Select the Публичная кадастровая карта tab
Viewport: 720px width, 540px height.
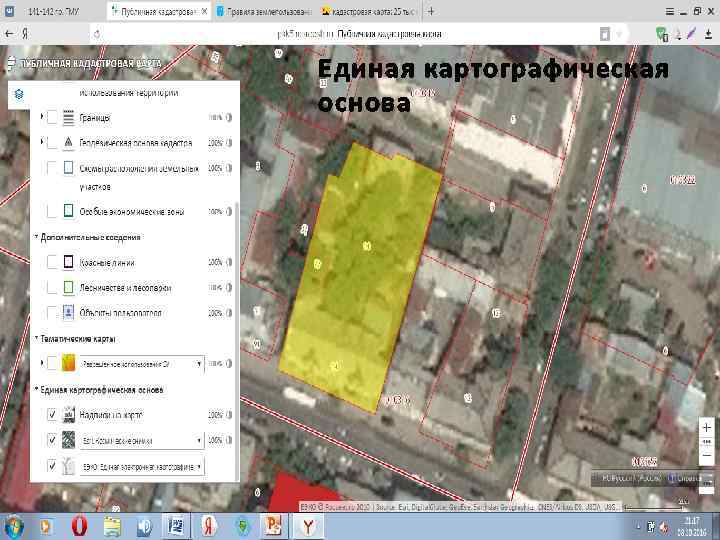tap(159, 11)
